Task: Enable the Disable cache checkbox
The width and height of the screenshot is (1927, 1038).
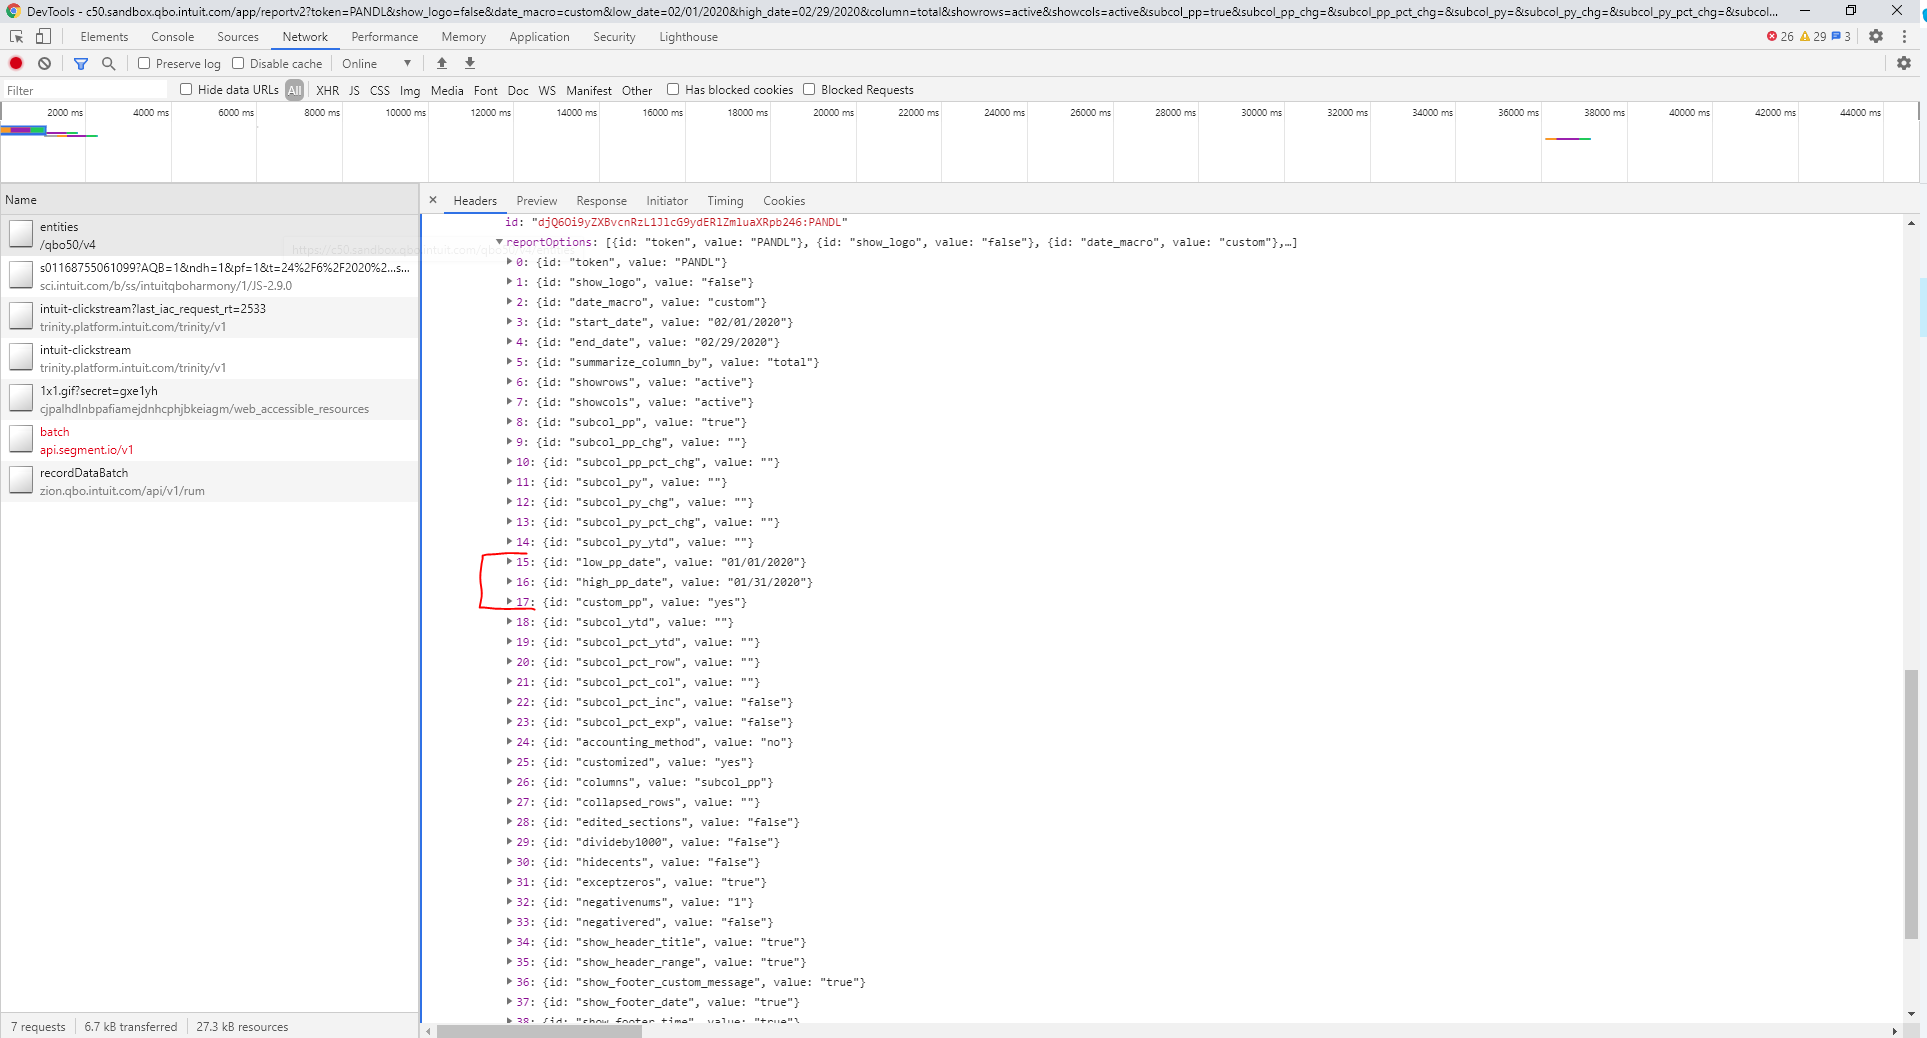Action: [238, 63]
